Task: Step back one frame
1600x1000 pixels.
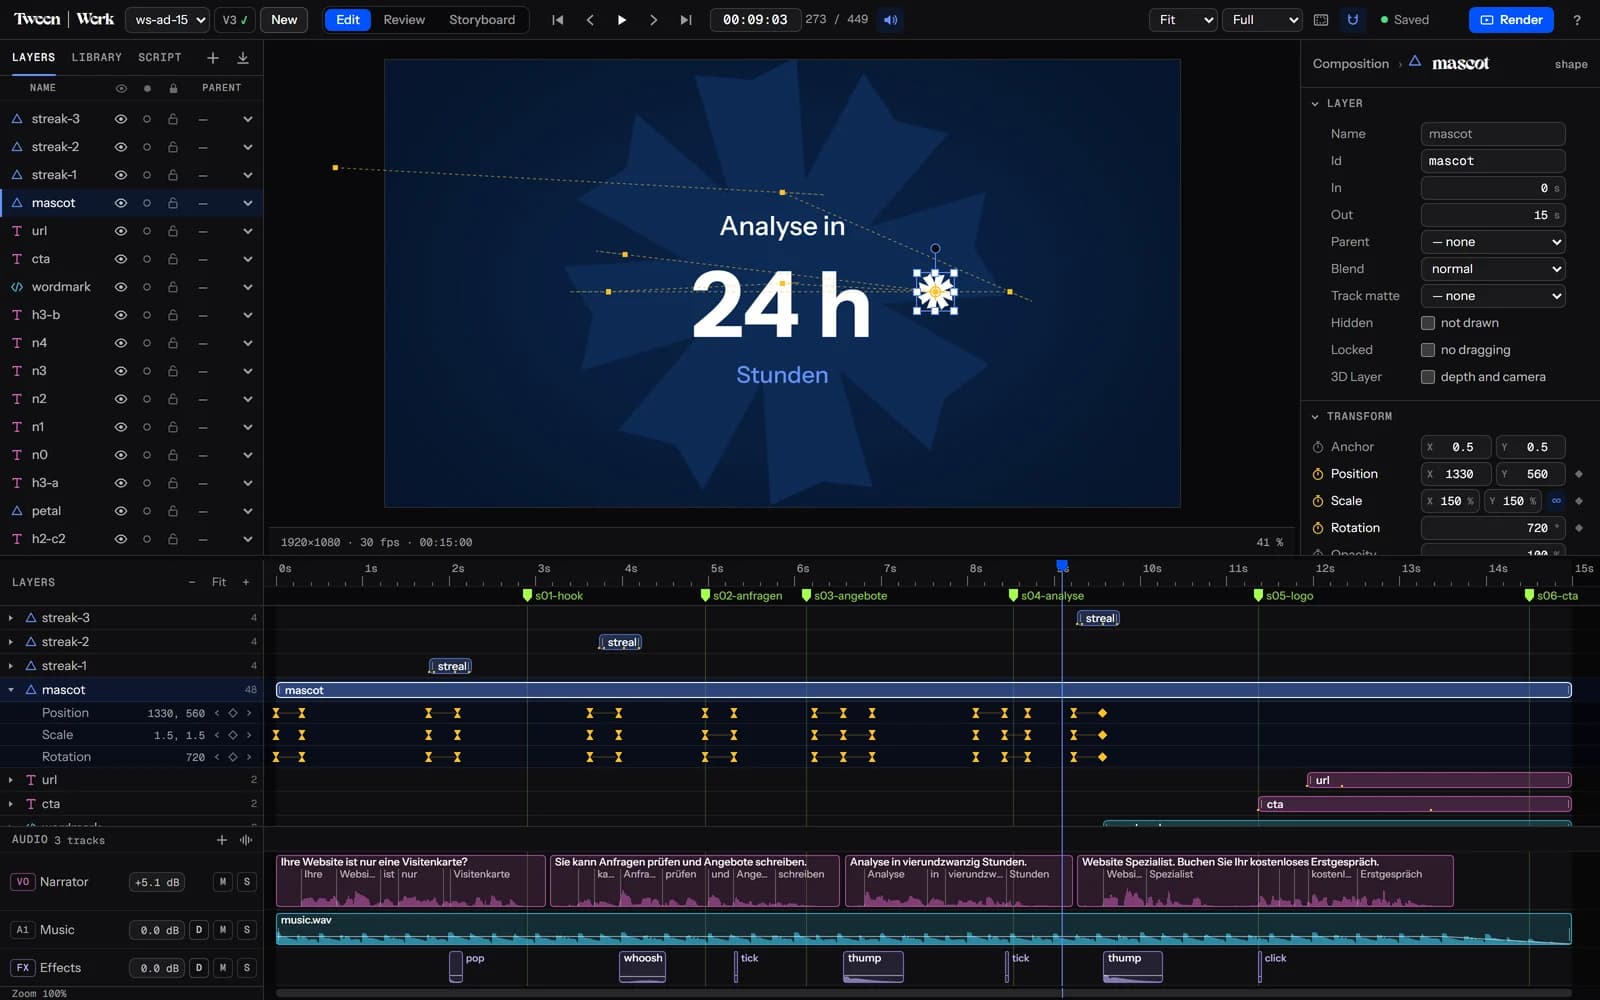Action: tap(590, 20)
